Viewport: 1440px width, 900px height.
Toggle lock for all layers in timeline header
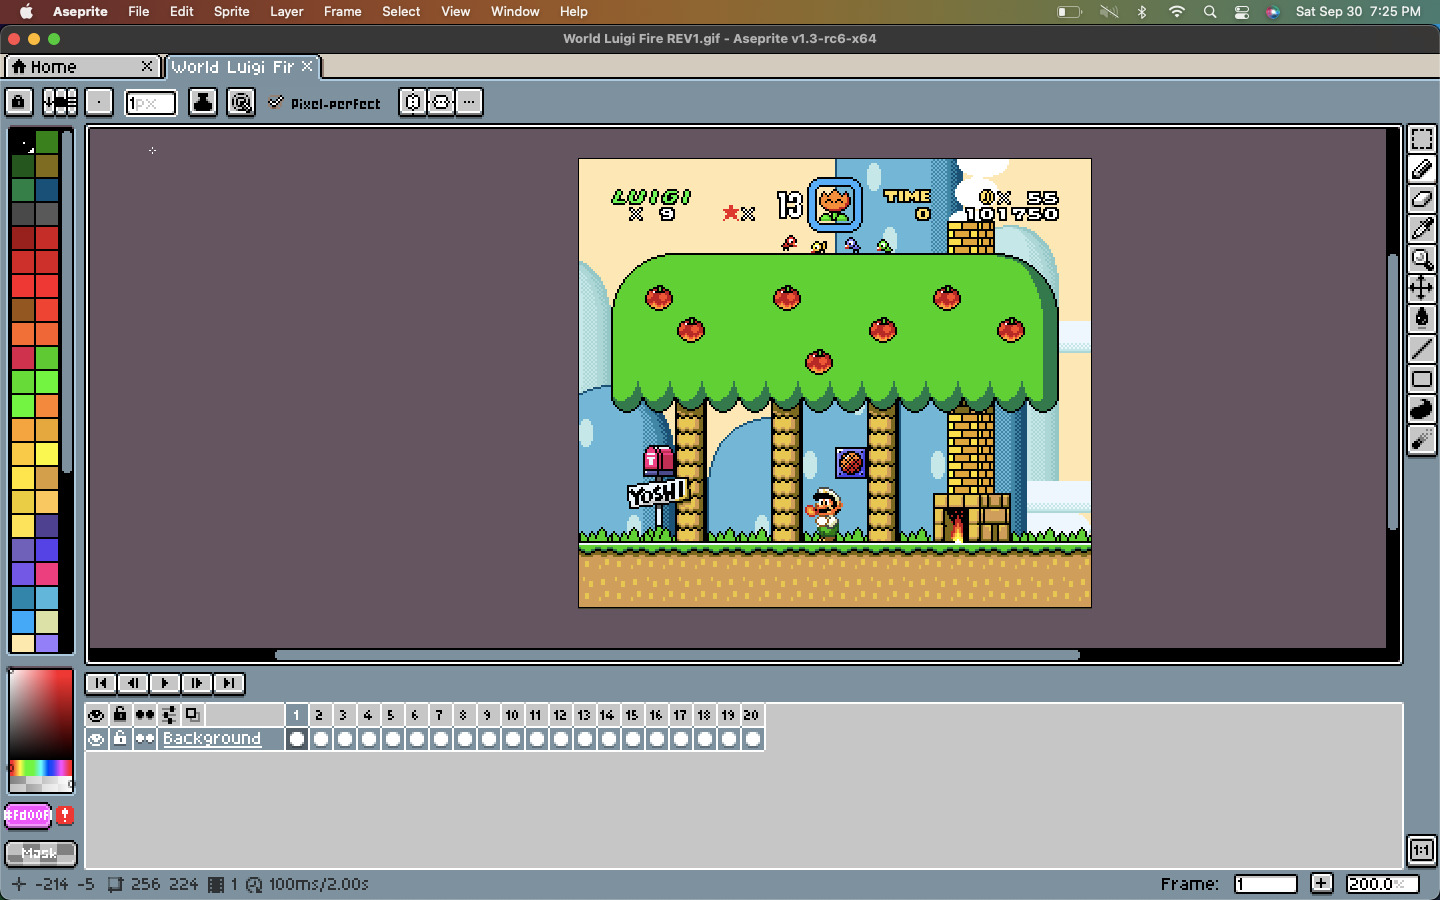(x=120, y=715)
